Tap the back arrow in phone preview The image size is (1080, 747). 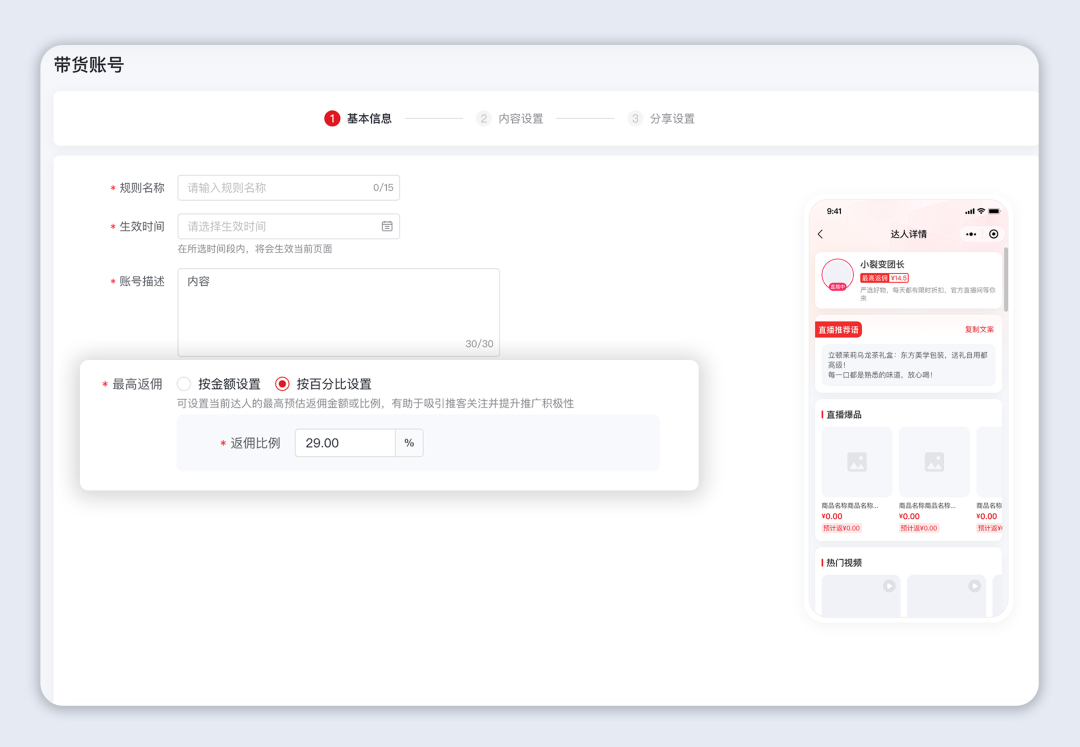pos(821,234)
